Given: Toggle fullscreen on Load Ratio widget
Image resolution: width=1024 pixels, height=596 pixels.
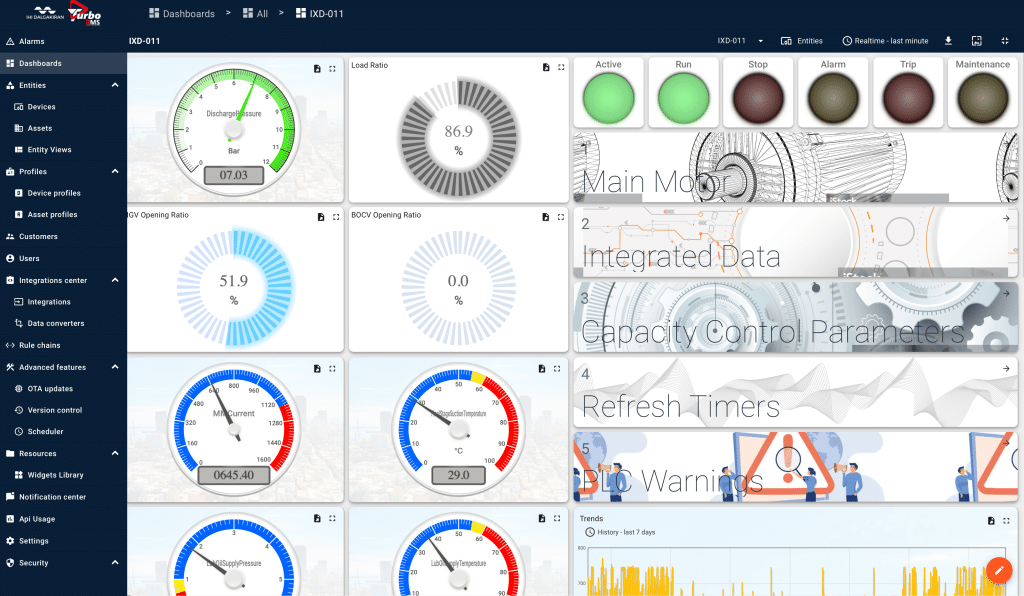Looking at the screenshot, I should tap(561, 67).
